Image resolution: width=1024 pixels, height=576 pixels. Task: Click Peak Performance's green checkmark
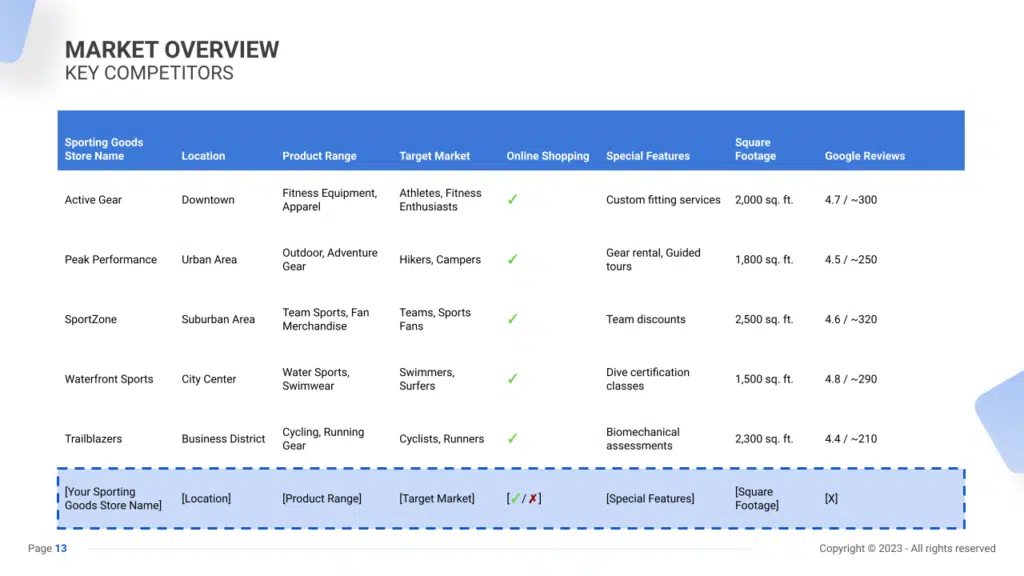point(513,259)
